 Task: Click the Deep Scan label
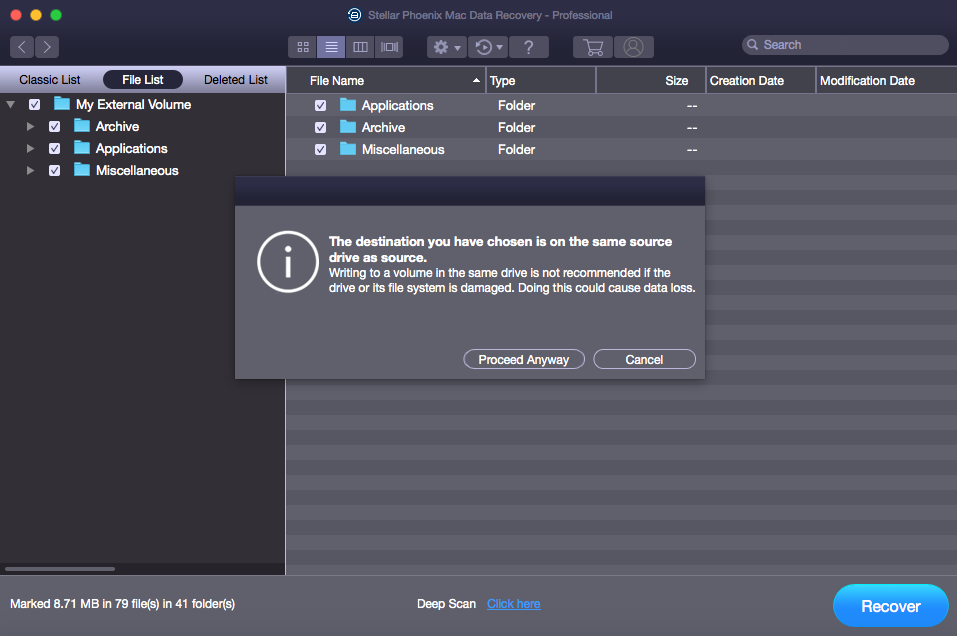tap(446, 604)
